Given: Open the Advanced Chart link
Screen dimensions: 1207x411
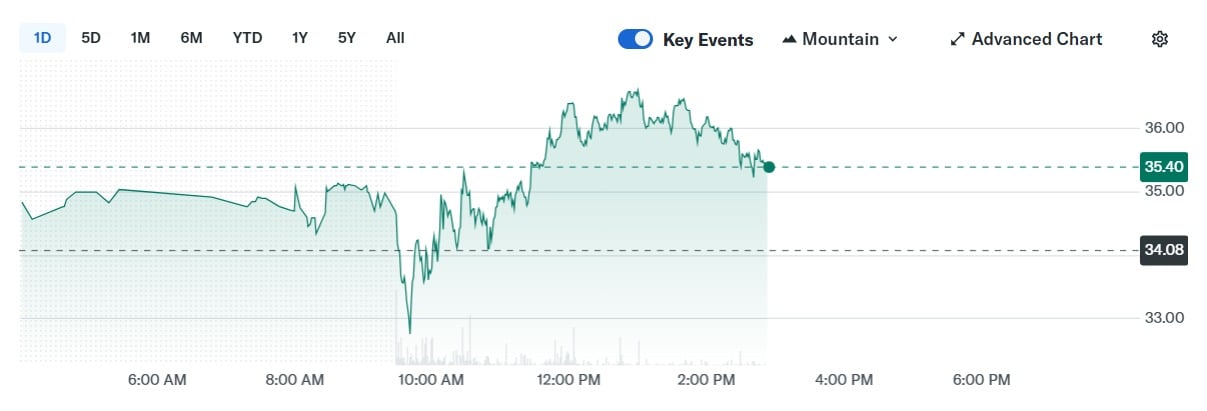Looking at the screenshot, I should [x=1036, y=39].
